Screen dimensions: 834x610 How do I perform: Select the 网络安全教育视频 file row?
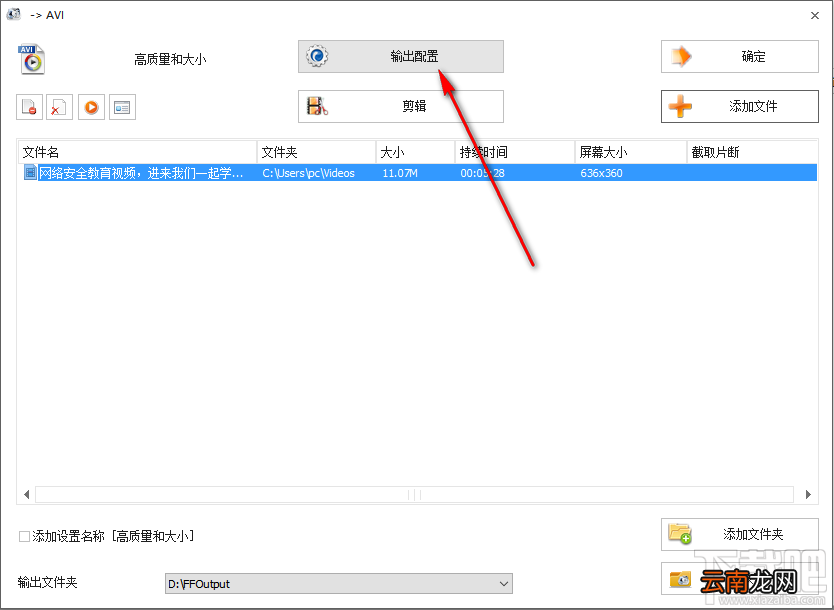pos(418,173)
